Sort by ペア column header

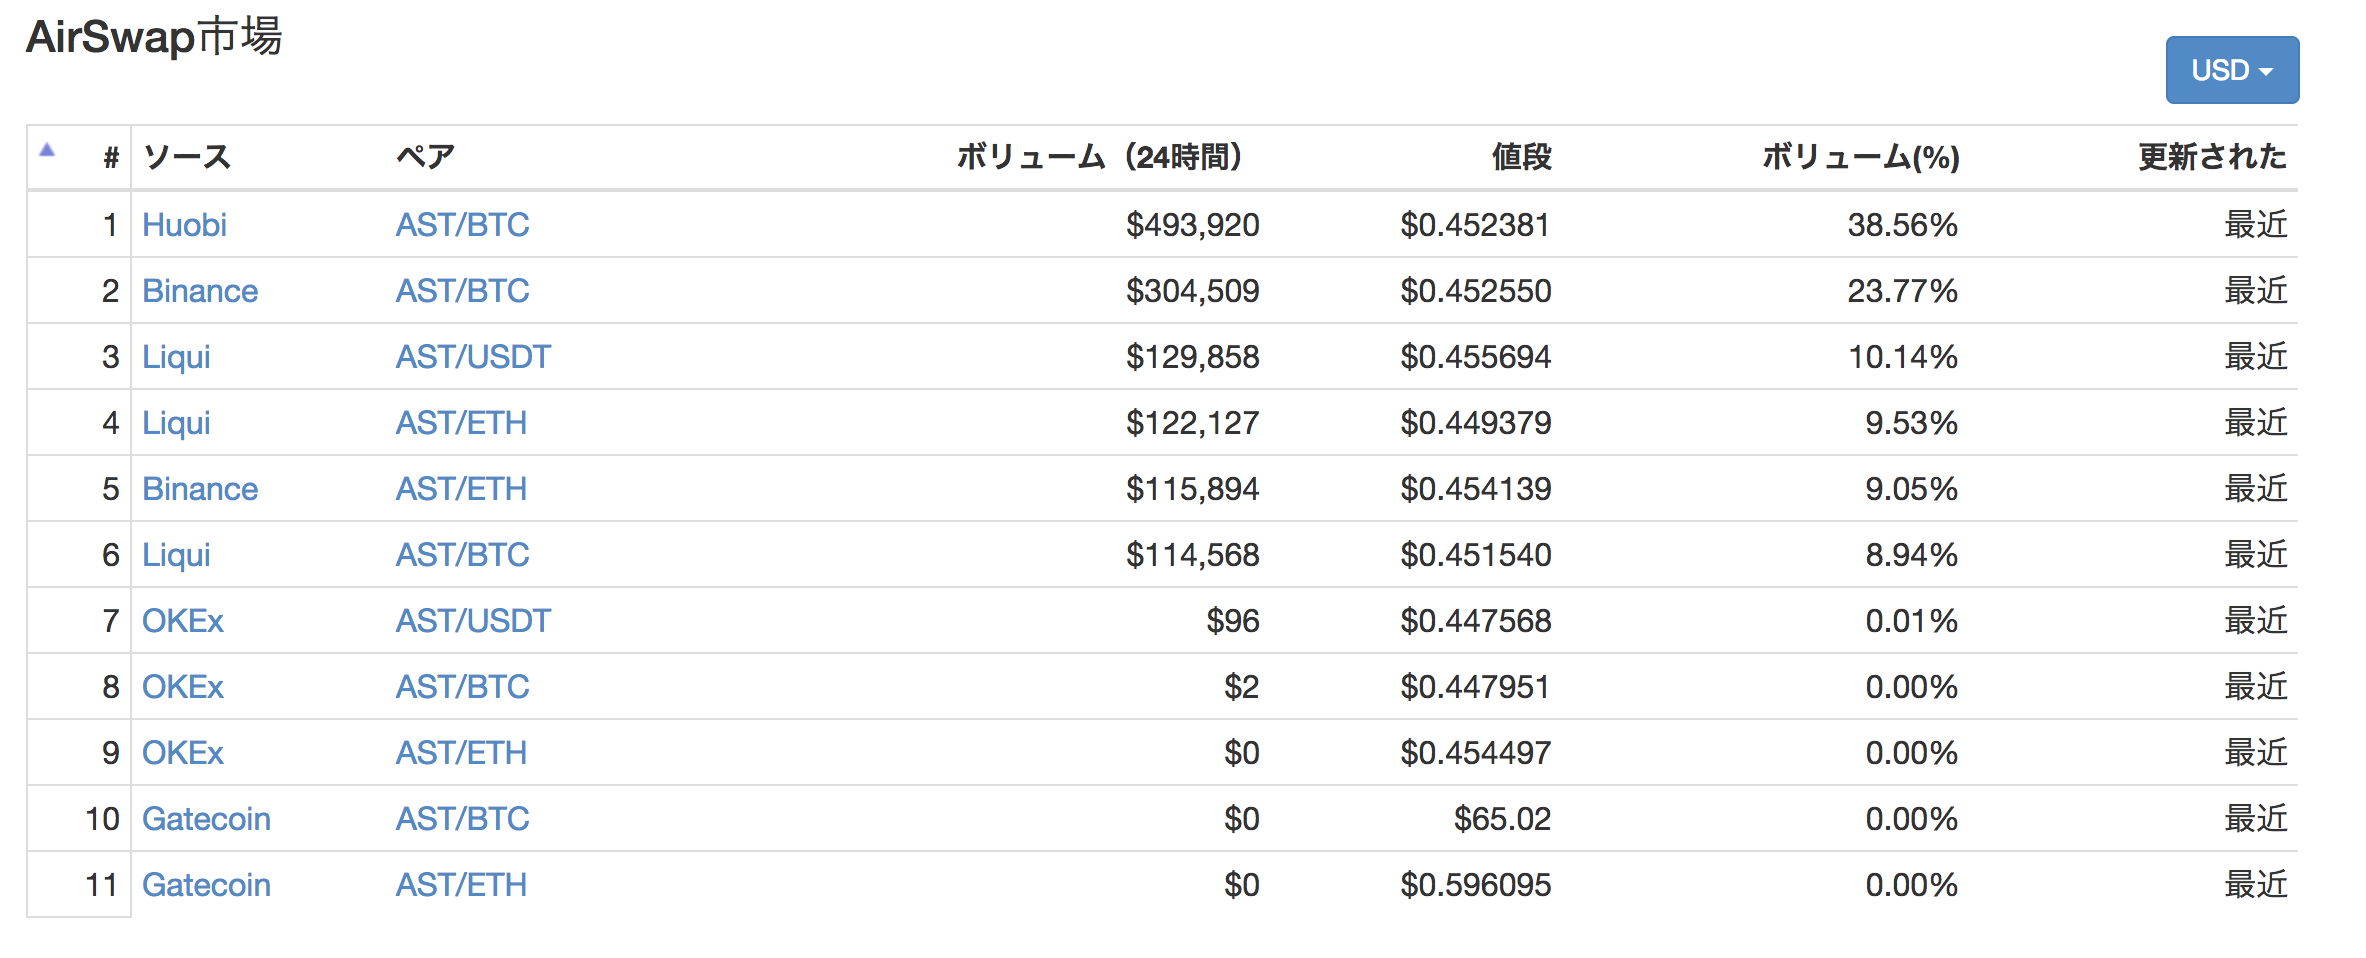tap(425, 157)
